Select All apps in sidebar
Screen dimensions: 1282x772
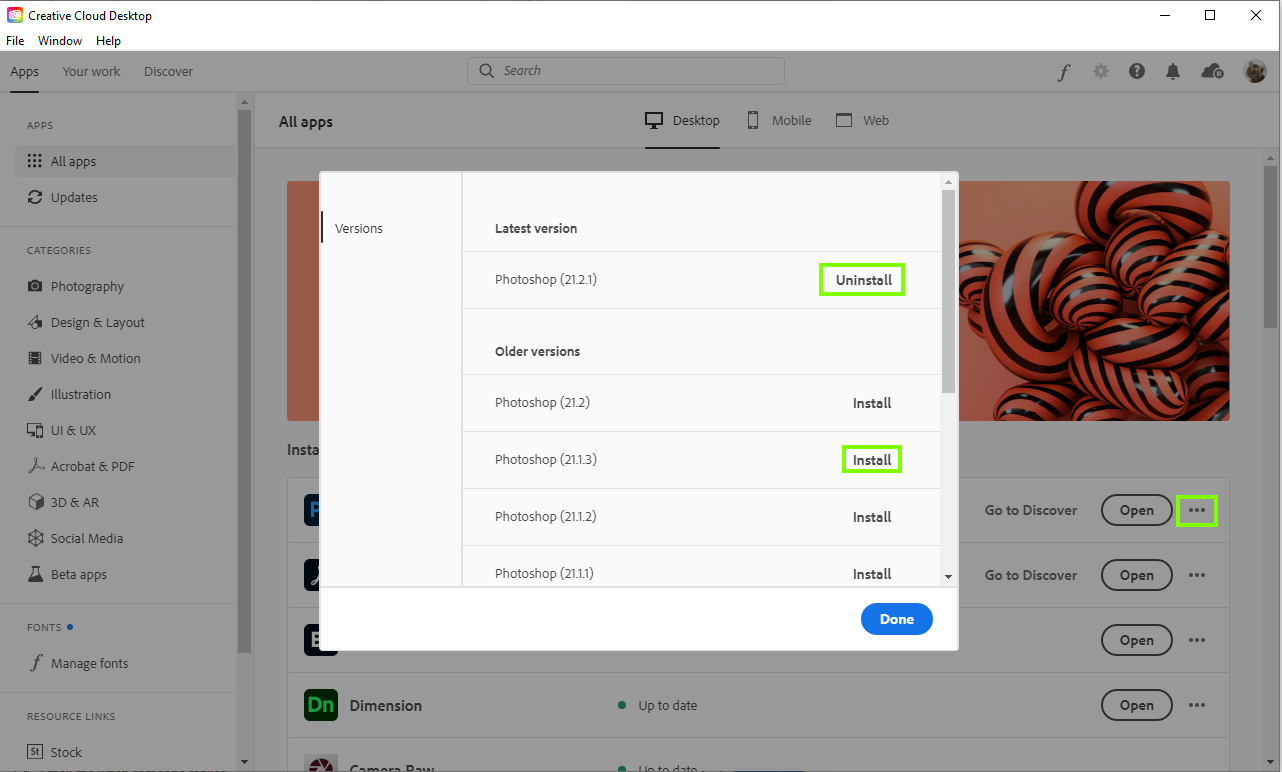tap(125, 161)
